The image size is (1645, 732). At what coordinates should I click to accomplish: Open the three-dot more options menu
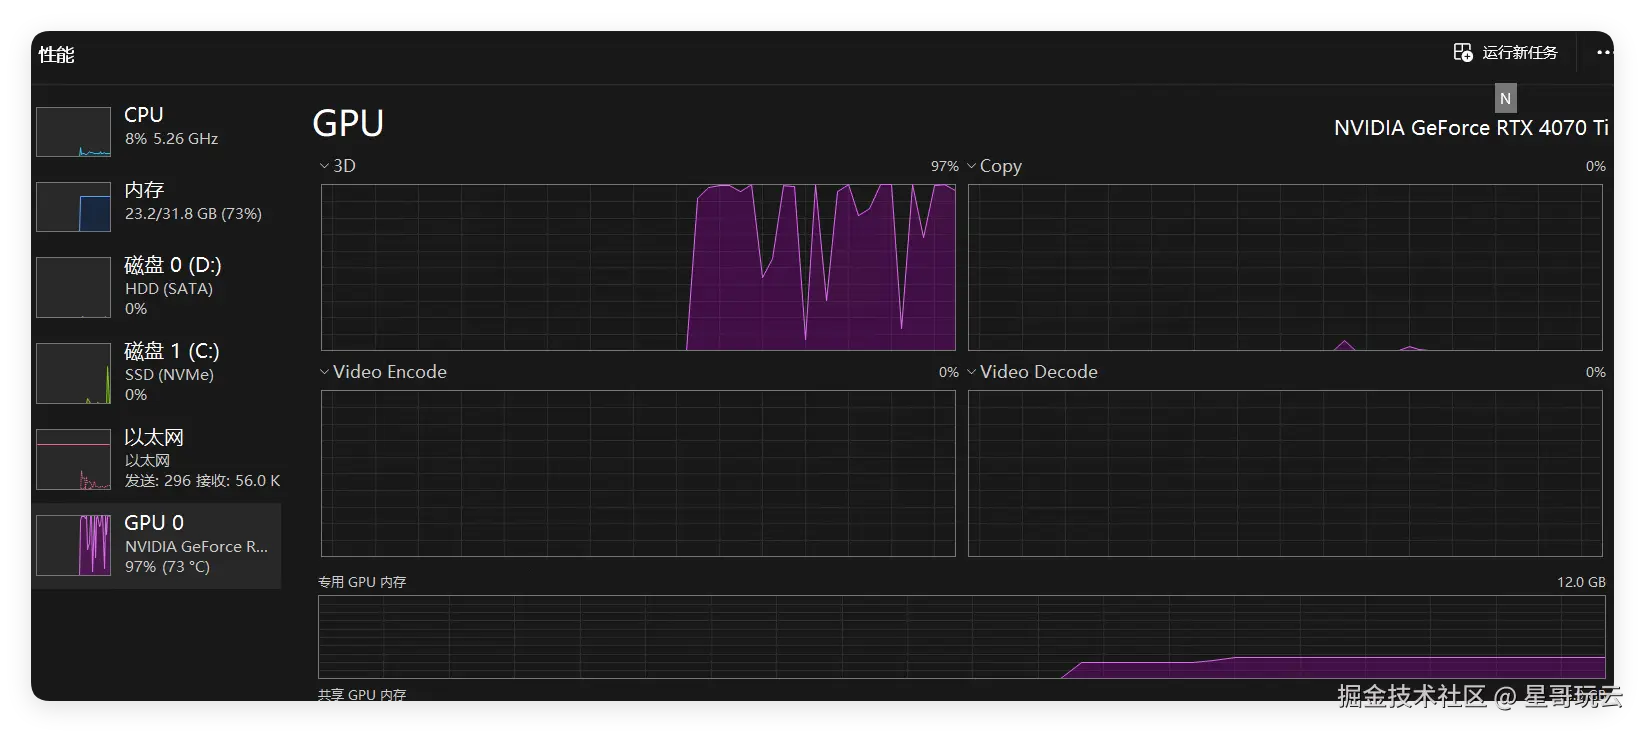pos(1604,53)
